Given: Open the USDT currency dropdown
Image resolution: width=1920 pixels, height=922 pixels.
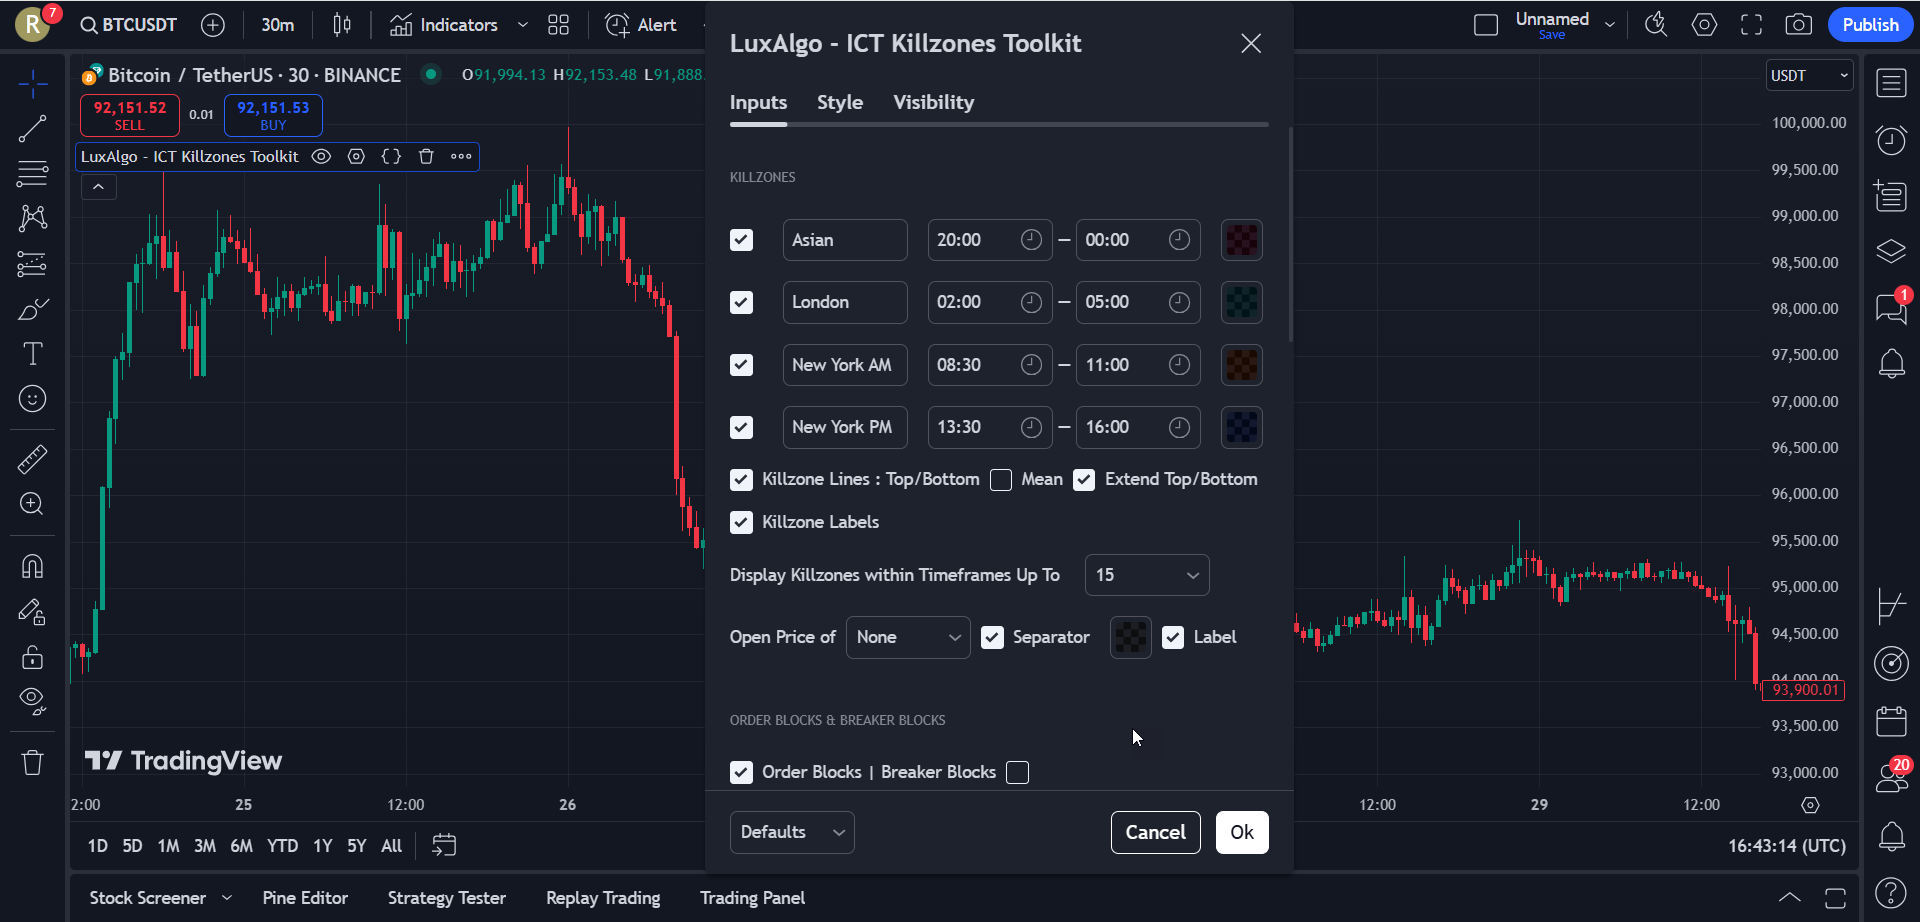Looking at the screenshot, I should [x=1810, y=76].
